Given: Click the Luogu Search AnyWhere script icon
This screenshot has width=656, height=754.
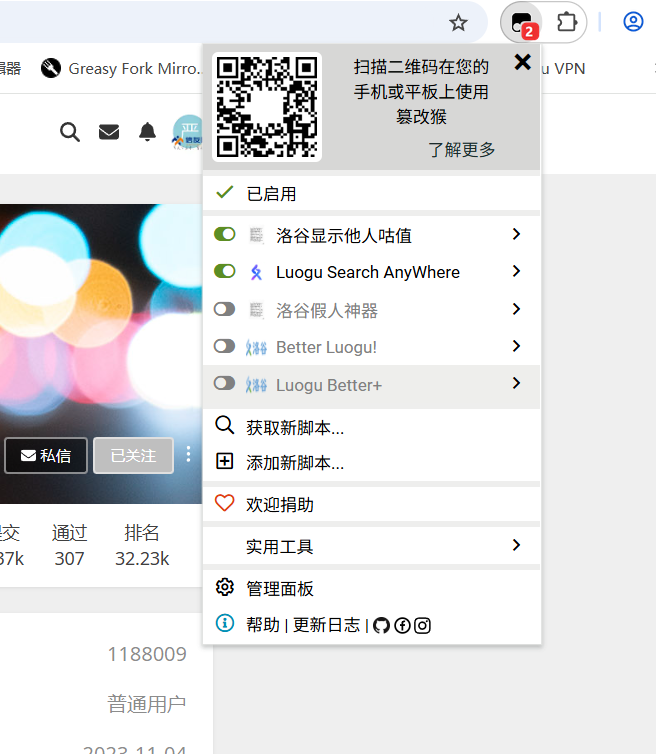Looking at the screenshot, I should (x=256, y=272).
